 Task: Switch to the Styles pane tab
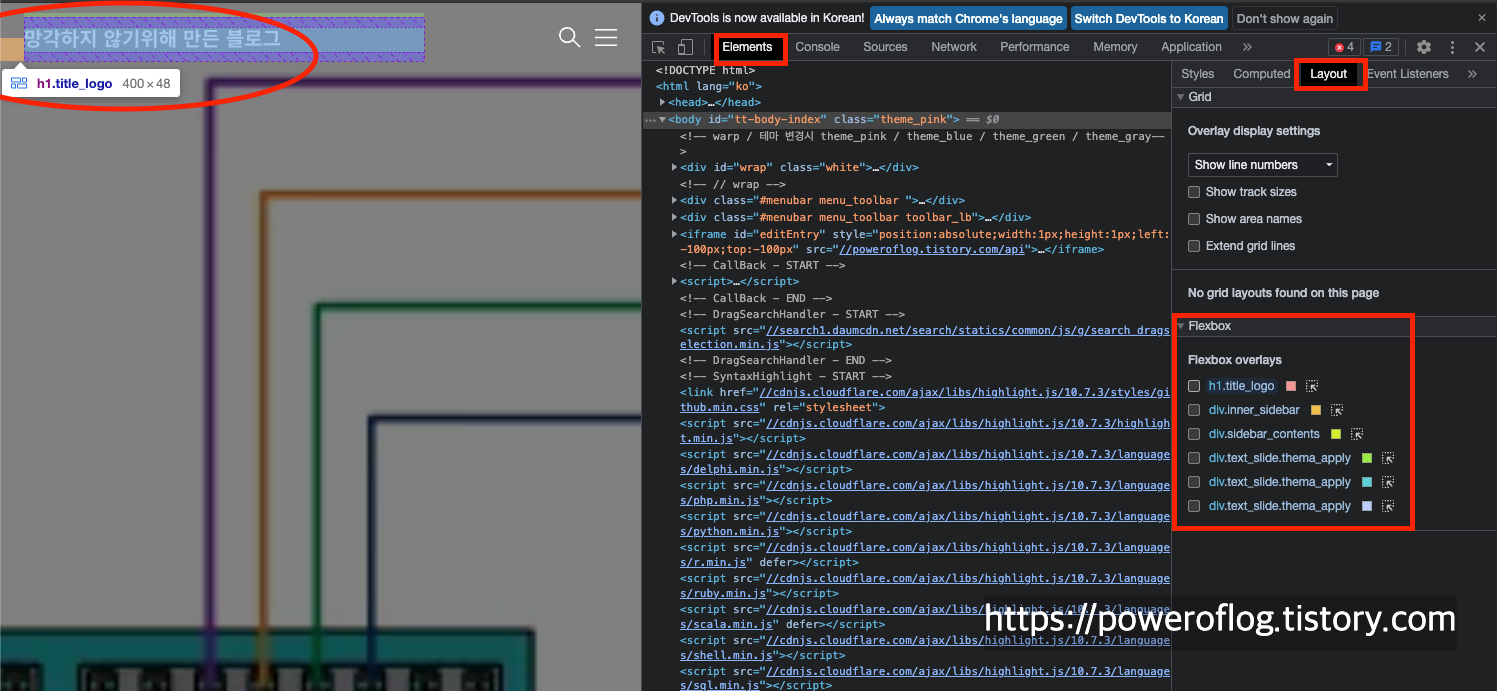click(1197, 74)
